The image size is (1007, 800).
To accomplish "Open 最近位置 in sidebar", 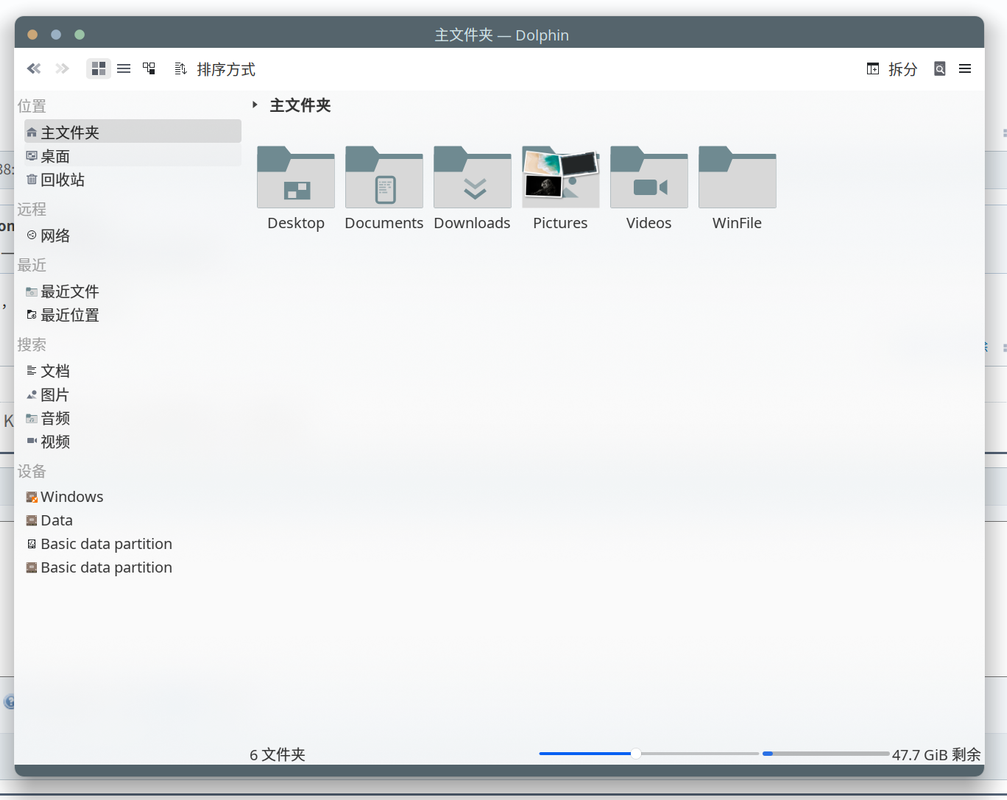I will click(133, 315).
